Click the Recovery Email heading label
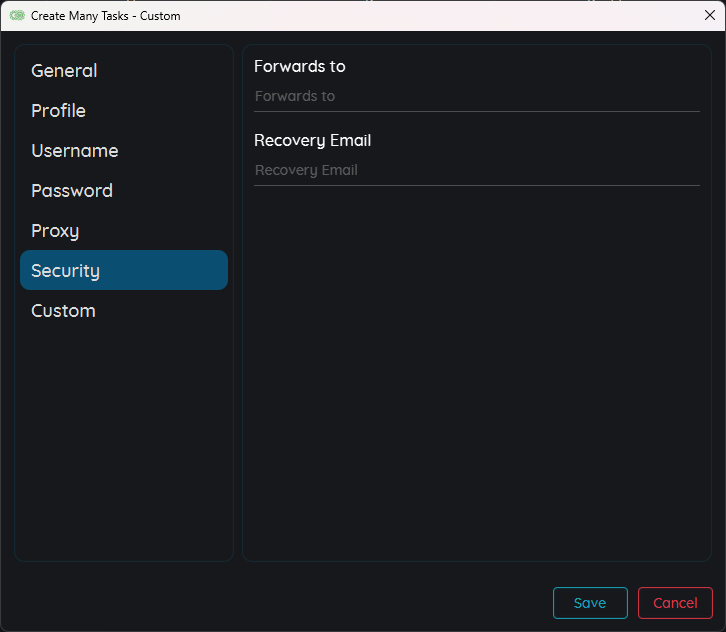 (312, 141)
